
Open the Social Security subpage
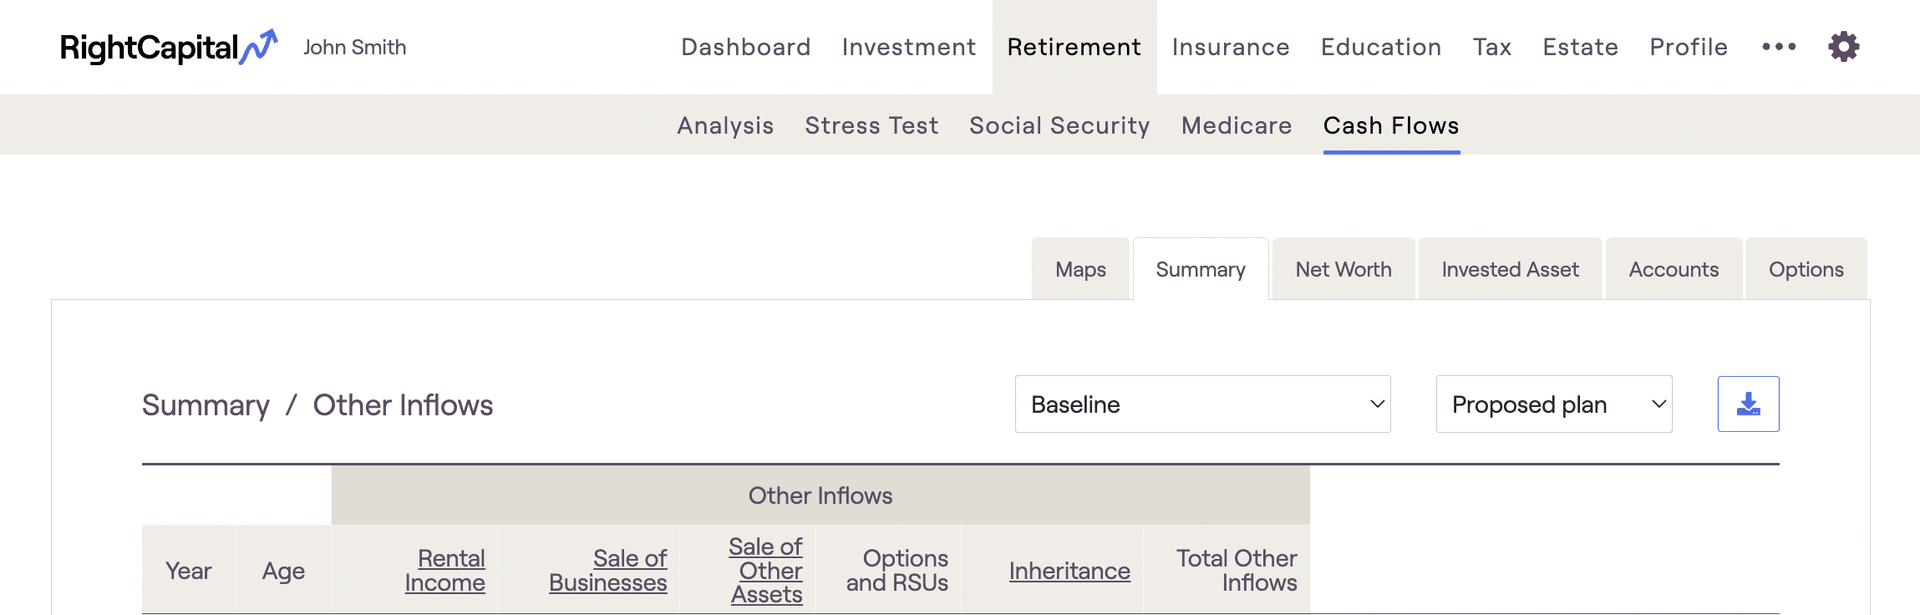1059,126
